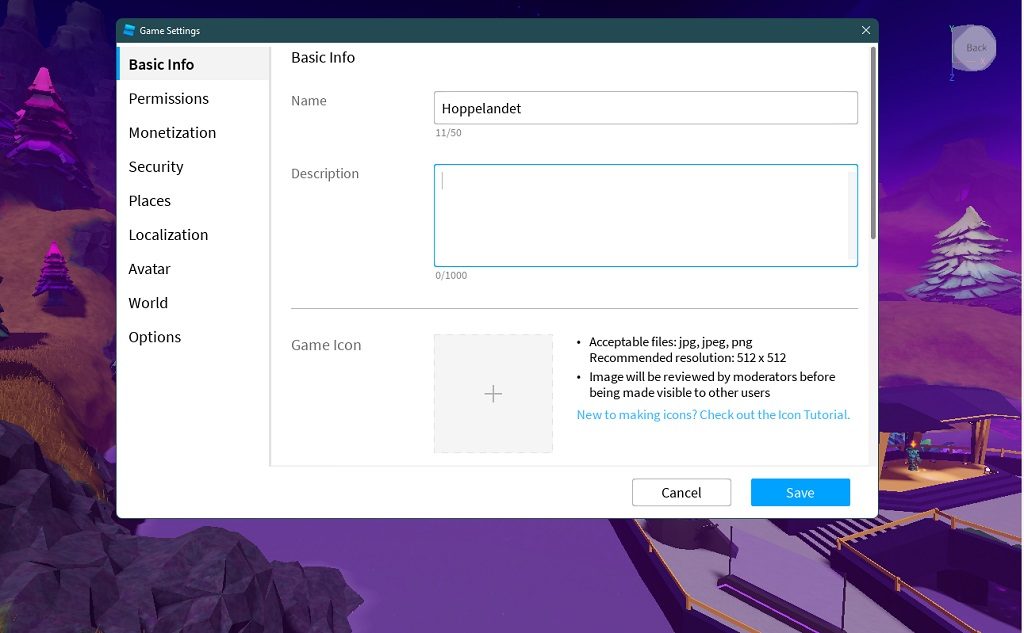Image resolution: width=1024 pixels, height=633 pixels.
Task: Click the Back face of the view cube
Action: click(975, 48)
